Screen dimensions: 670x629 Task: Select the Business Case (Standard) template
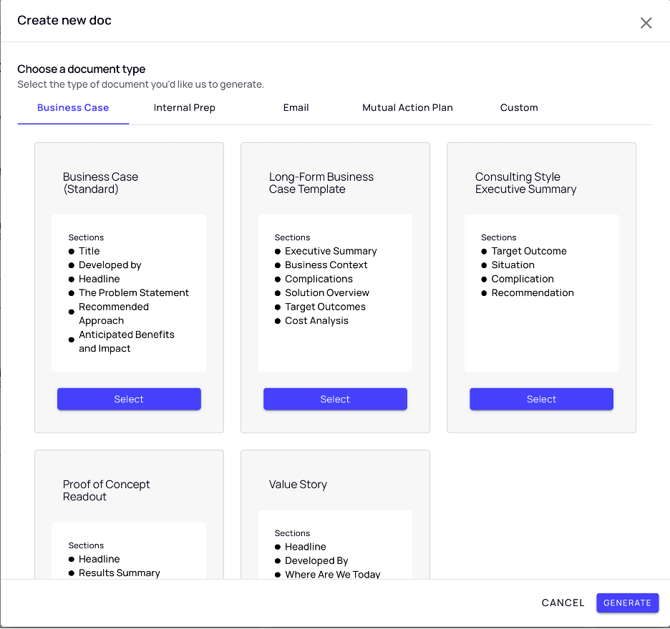pyautogui.click(x=129, y=399)
